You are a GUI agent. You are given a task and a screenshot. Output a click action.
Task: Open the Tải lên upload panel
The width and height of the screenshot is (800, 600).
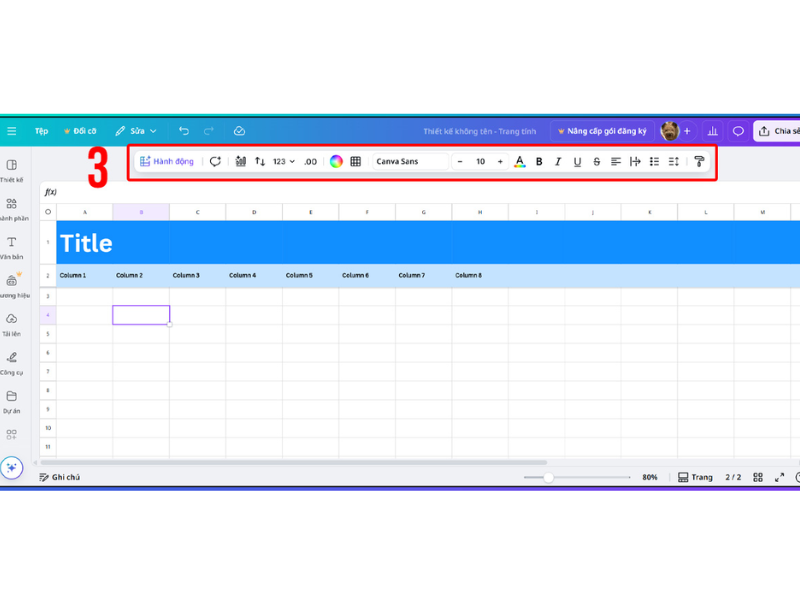tap(11, 324)
